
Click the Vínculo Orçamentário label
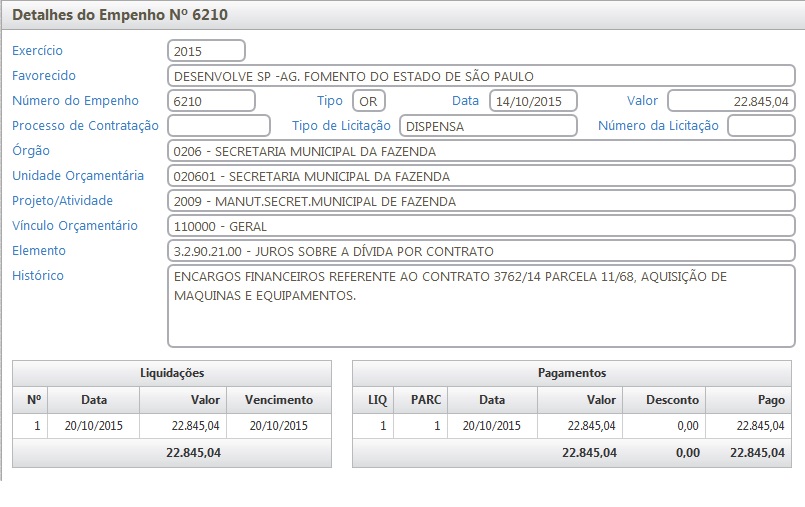(x=74, y=226)
